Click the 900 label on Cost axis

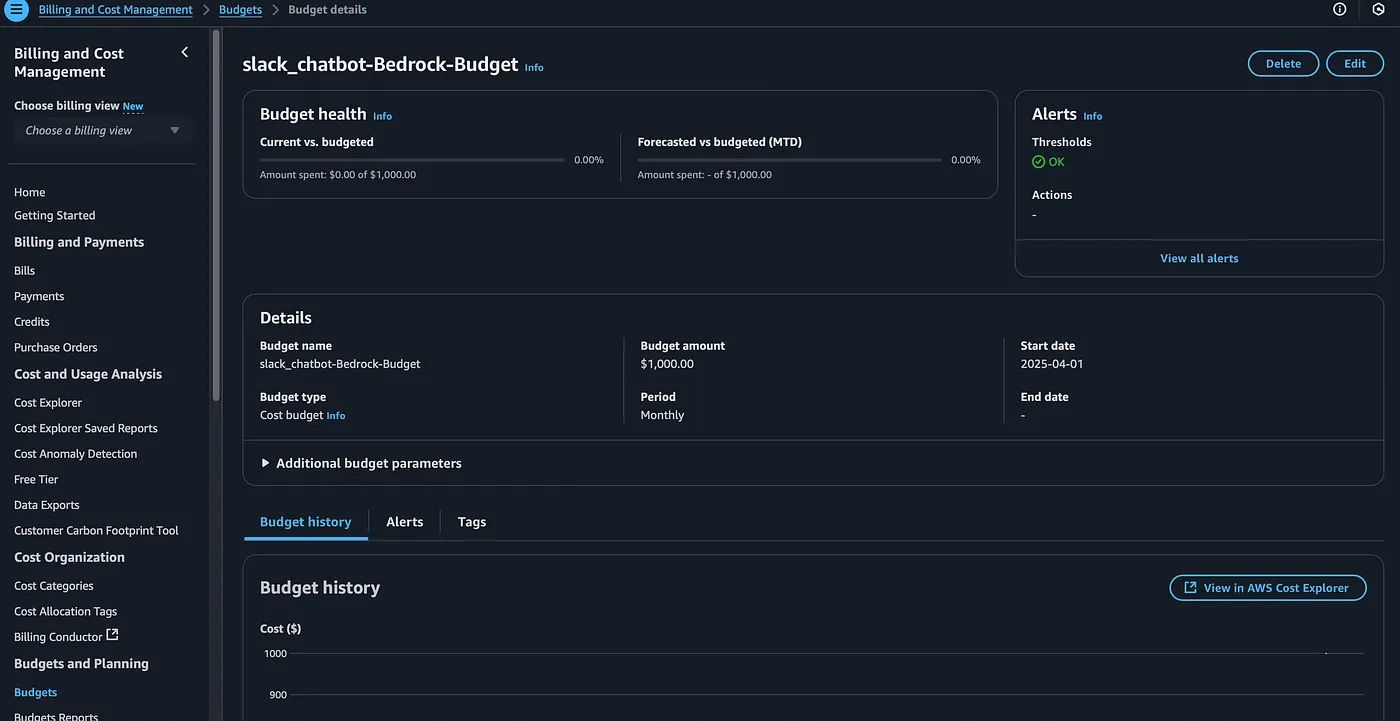click(278, 695)
